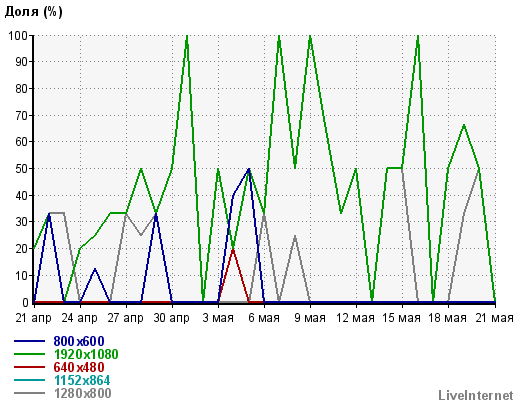Click the 30 апр date label

click(171, 318)
